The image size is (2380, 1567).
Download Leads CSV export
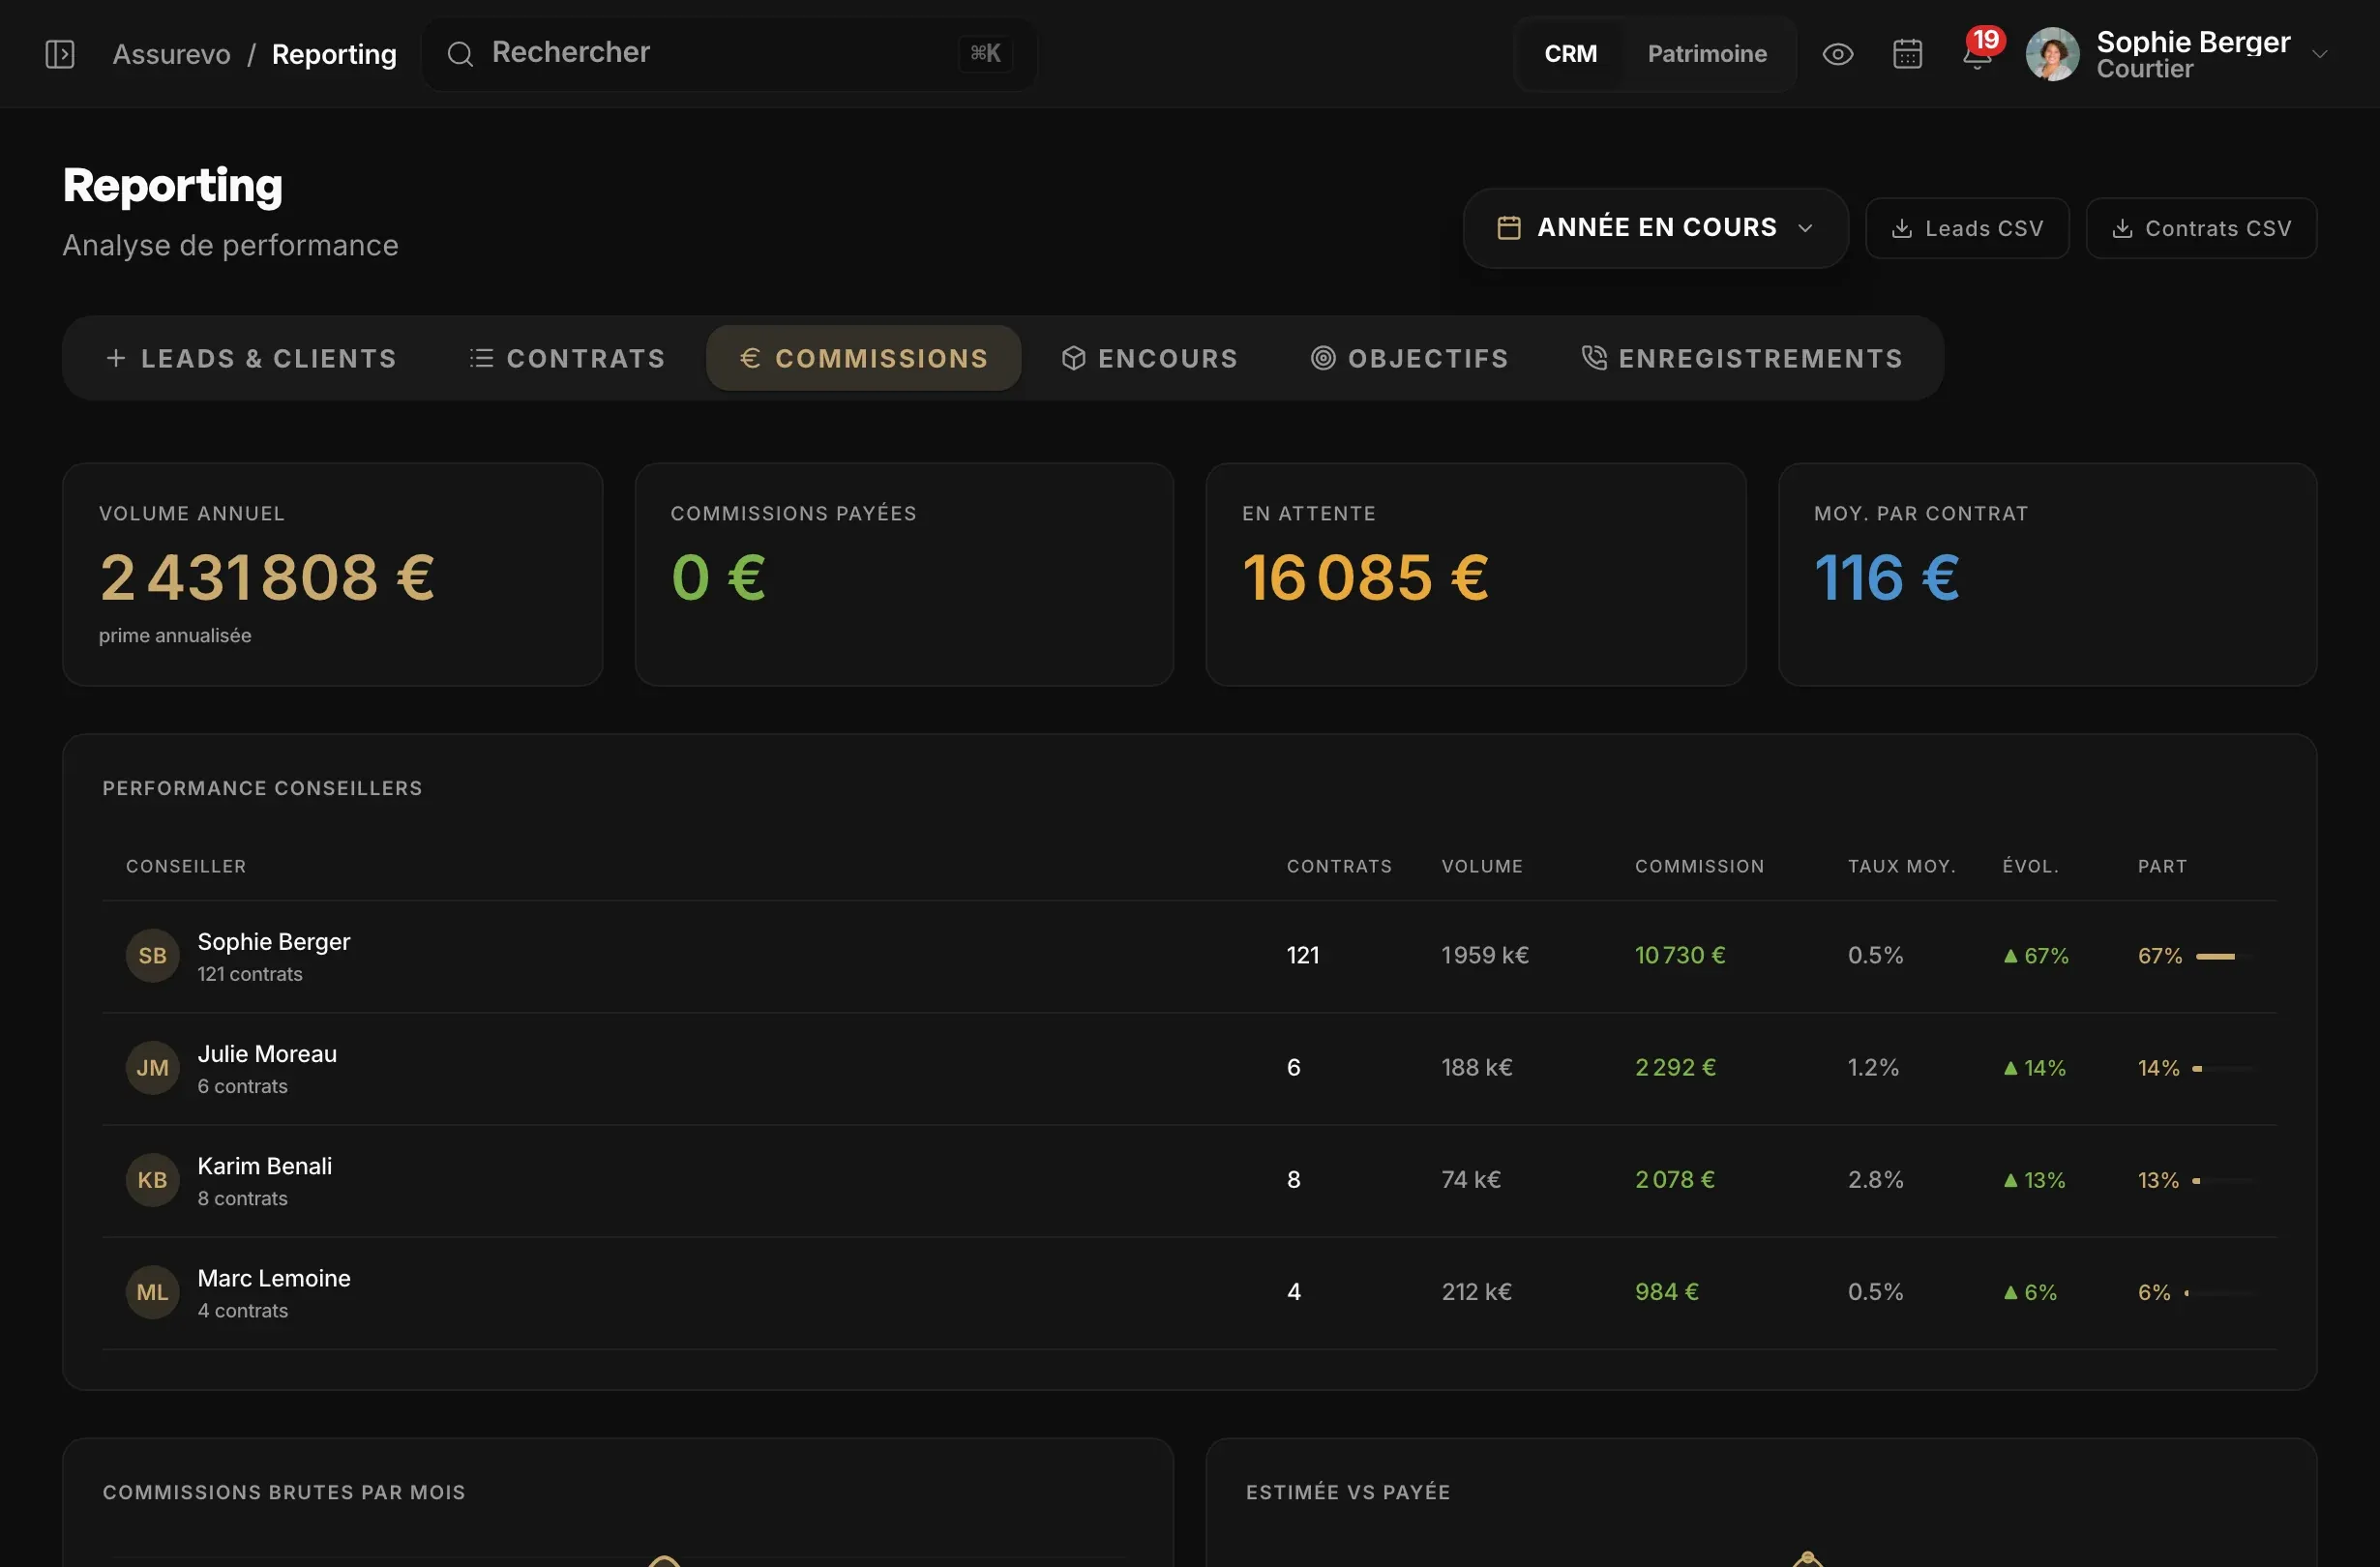[x=1967, y=228]
